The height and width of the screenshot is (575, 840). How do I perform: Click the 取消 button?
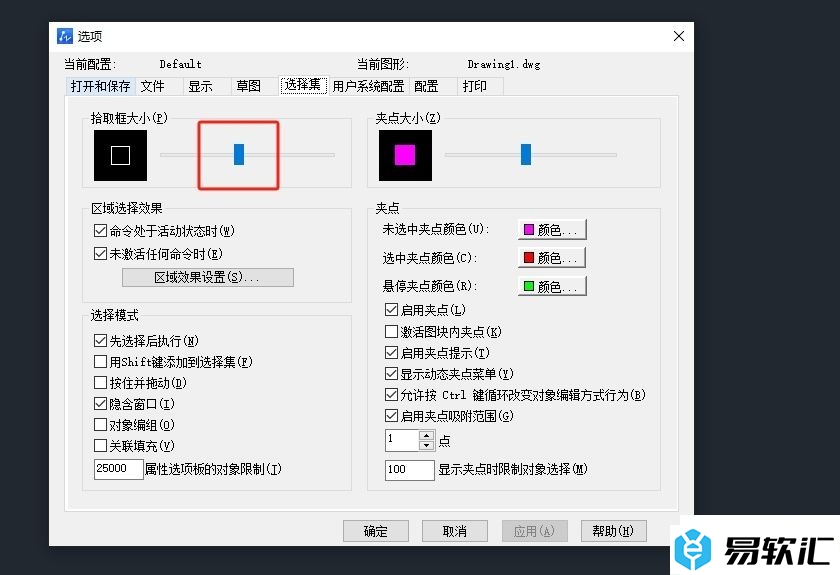coord(455,531)
